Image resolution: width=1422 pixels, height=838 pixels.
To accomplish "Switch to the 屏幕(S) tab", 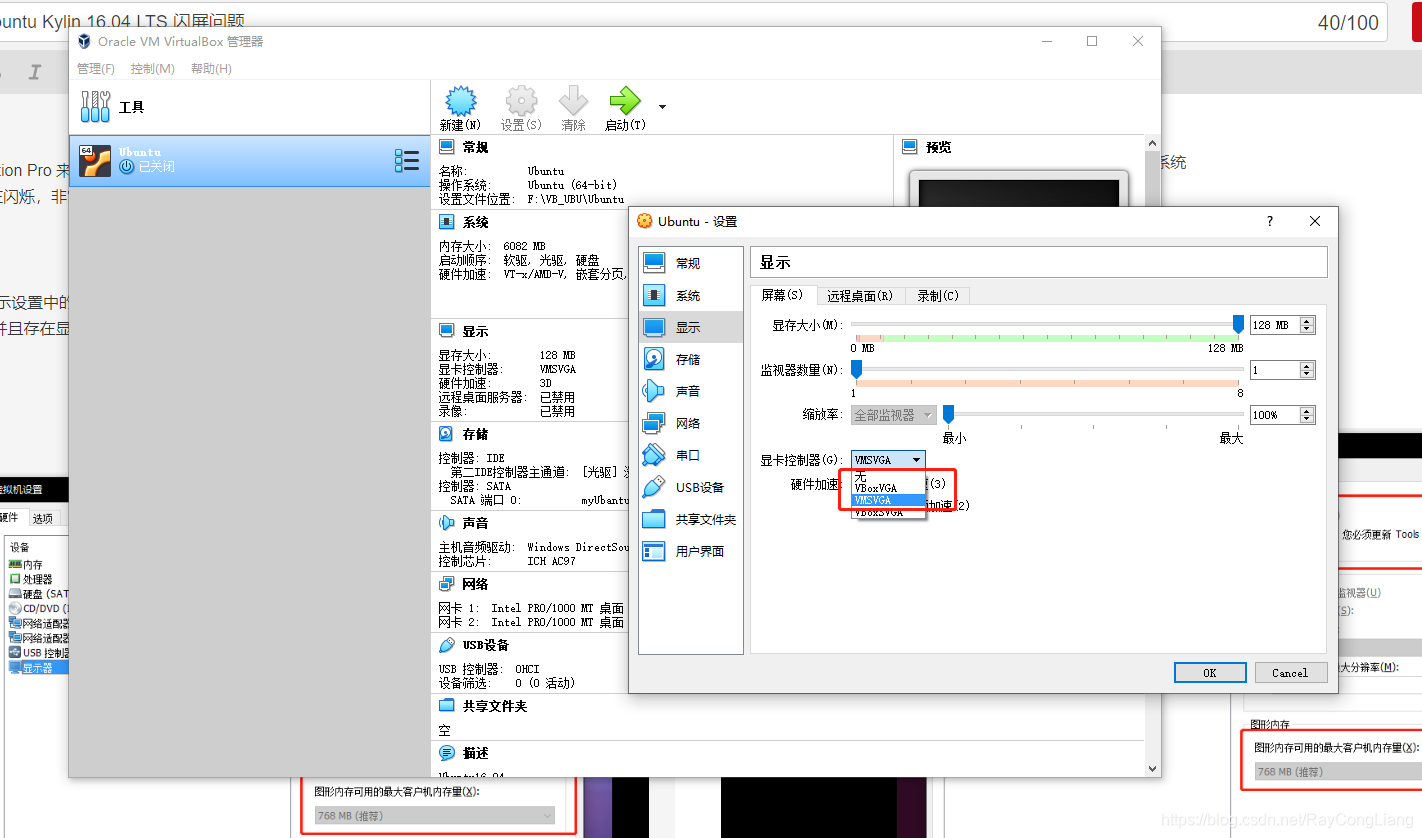I will (783, 295).
